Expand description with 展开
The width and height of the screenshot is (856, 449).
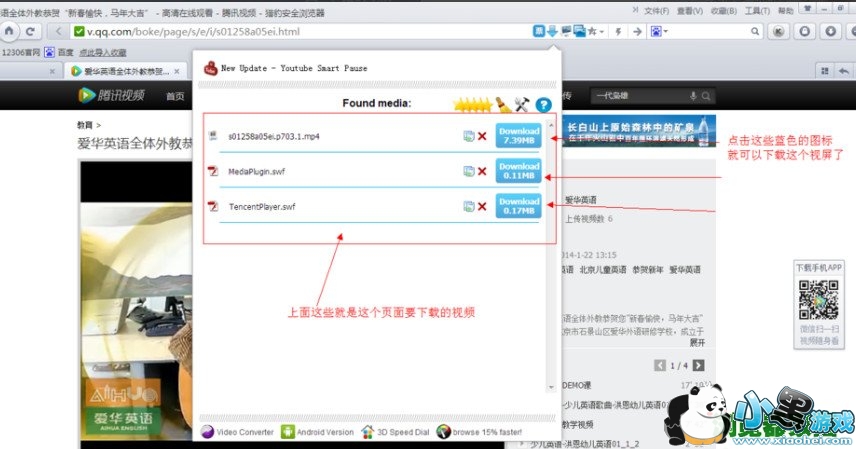point(697,342)
